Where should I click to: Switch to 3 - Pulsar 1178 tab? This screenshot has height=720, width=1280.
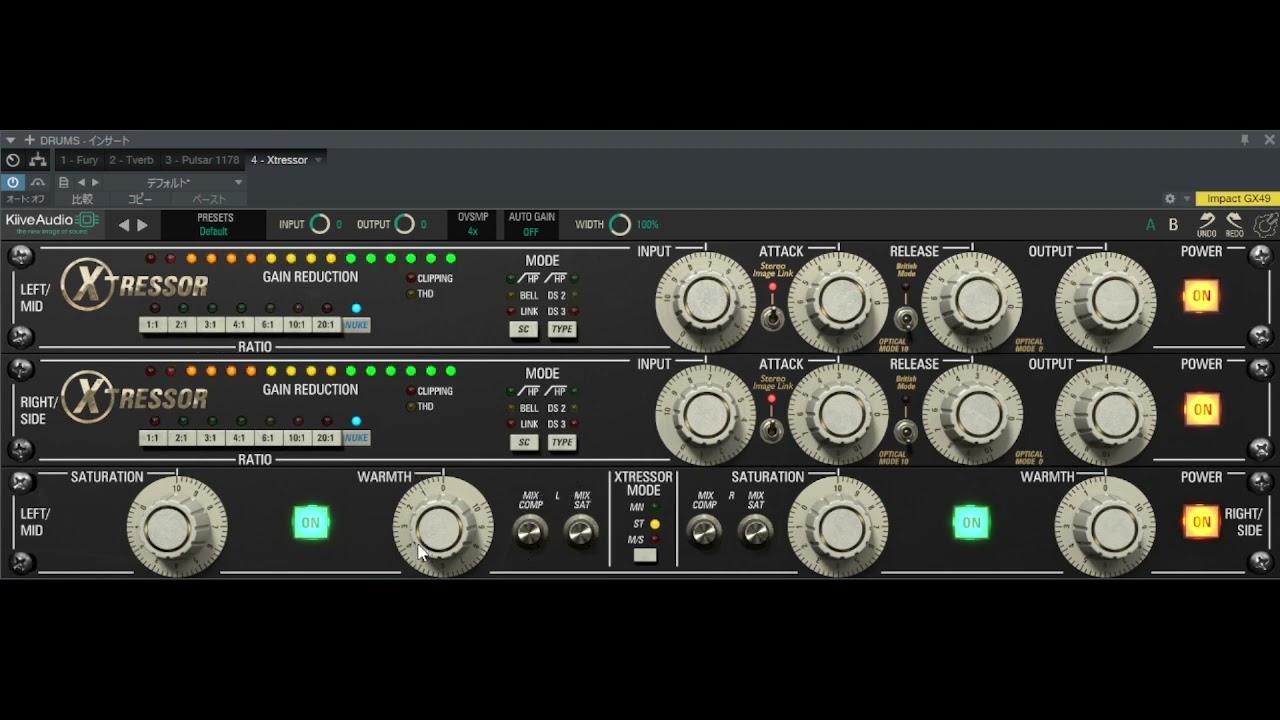point(202,160)
